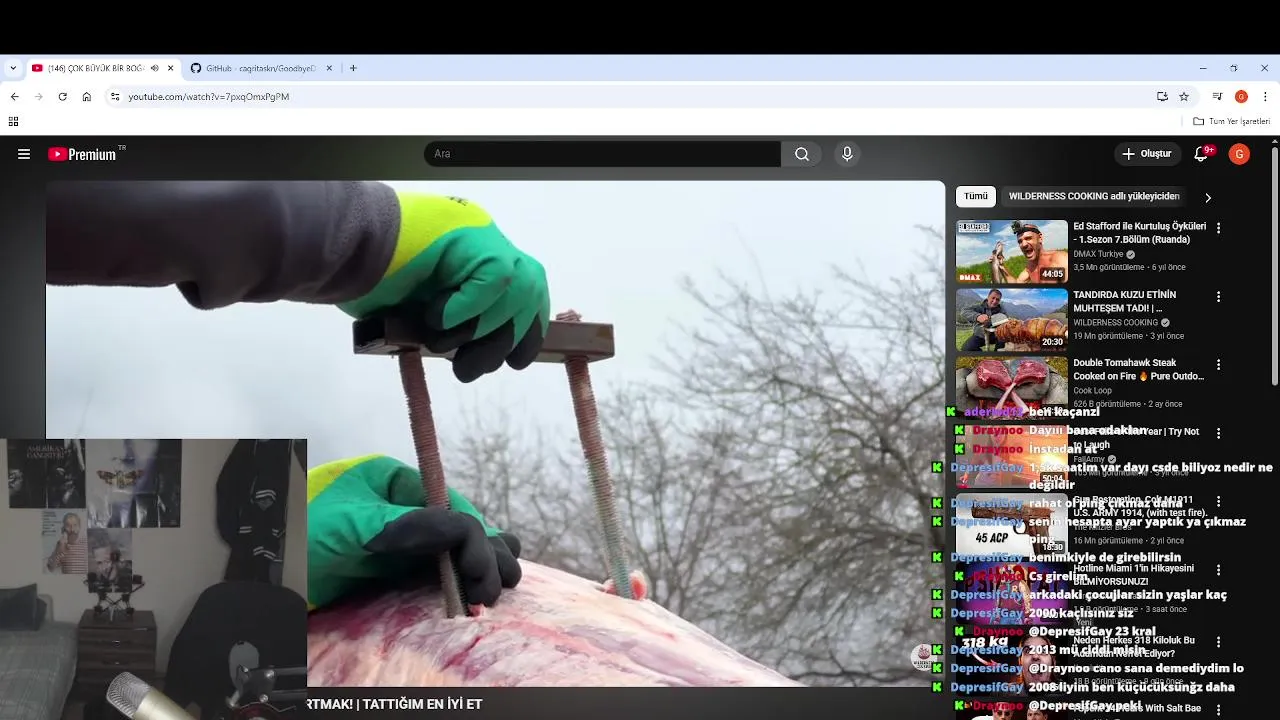This screenshot has height=720, width=1280.
Task: Open YouTube notifications bell
Action: 1202,154
